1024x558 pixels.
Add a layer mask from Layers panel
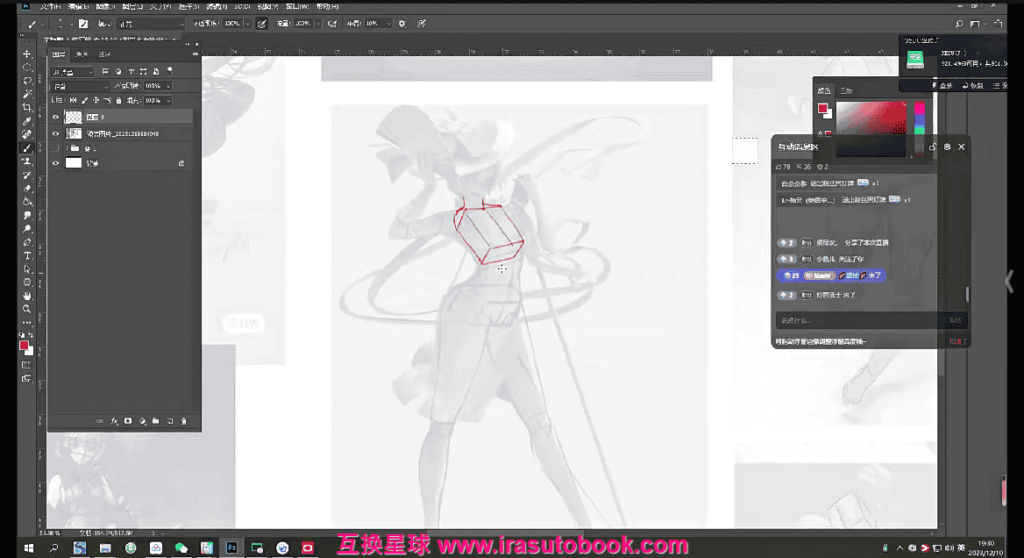[128, 421]
